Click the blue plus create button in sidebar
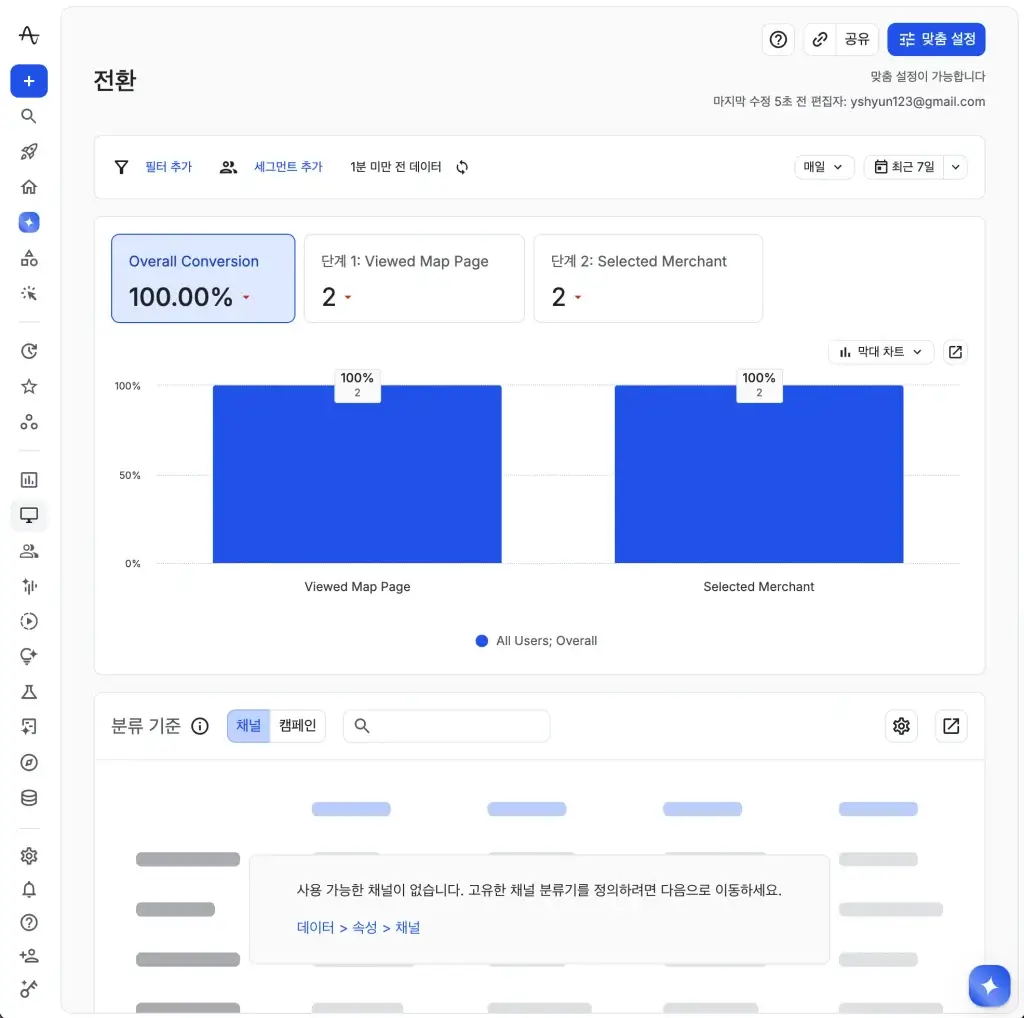The width and height of the screenshot is (1024, 1018). tap(29, 81)
